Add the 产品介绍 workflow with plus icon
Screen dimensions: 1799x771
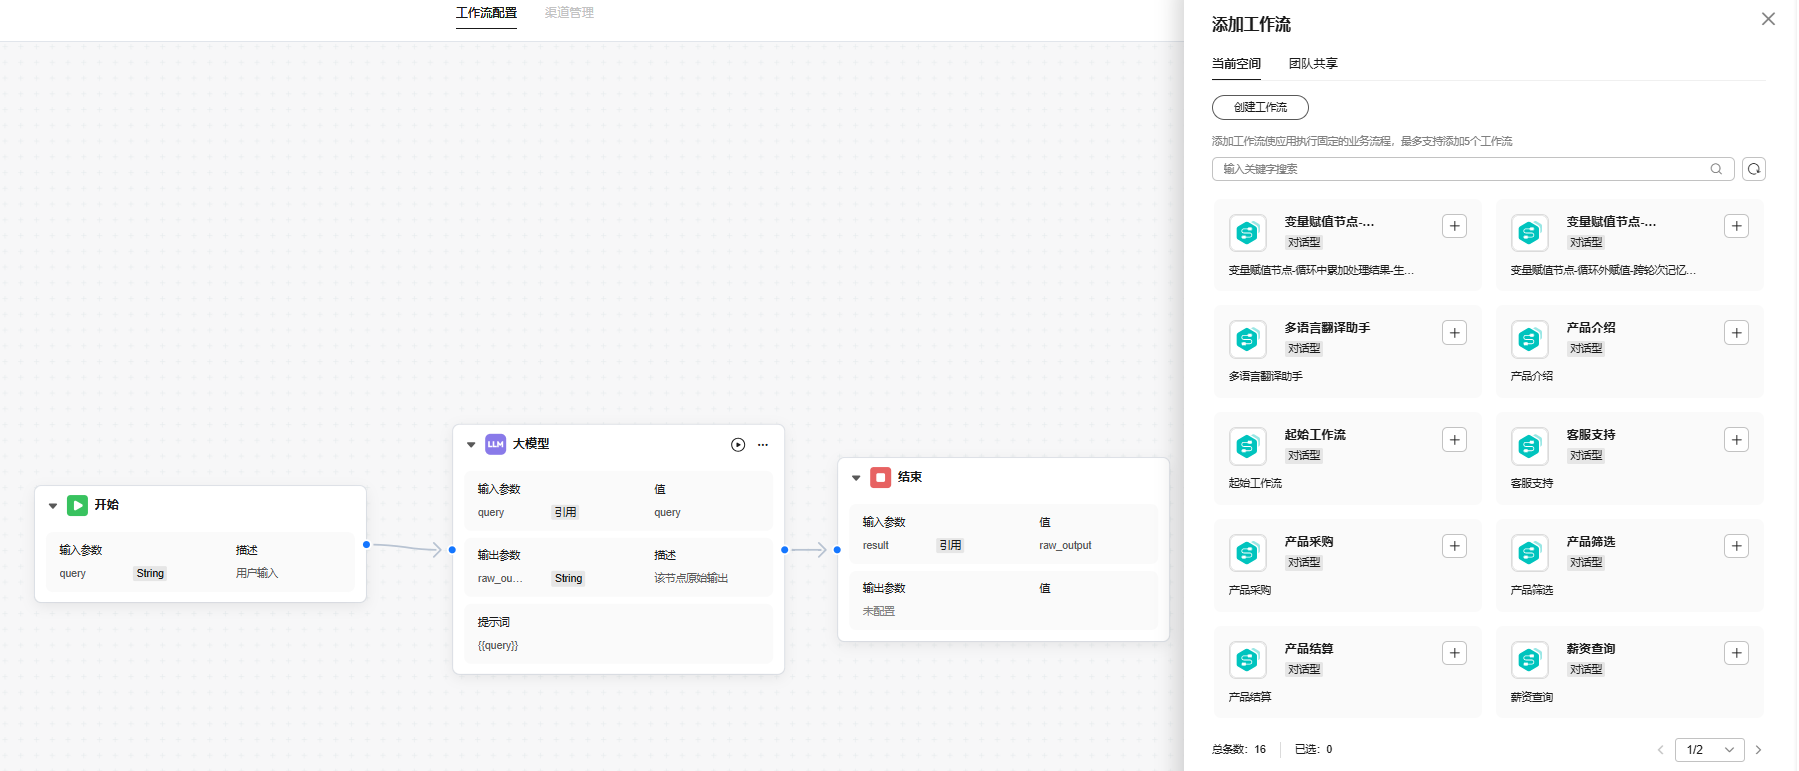point(1736,333)
